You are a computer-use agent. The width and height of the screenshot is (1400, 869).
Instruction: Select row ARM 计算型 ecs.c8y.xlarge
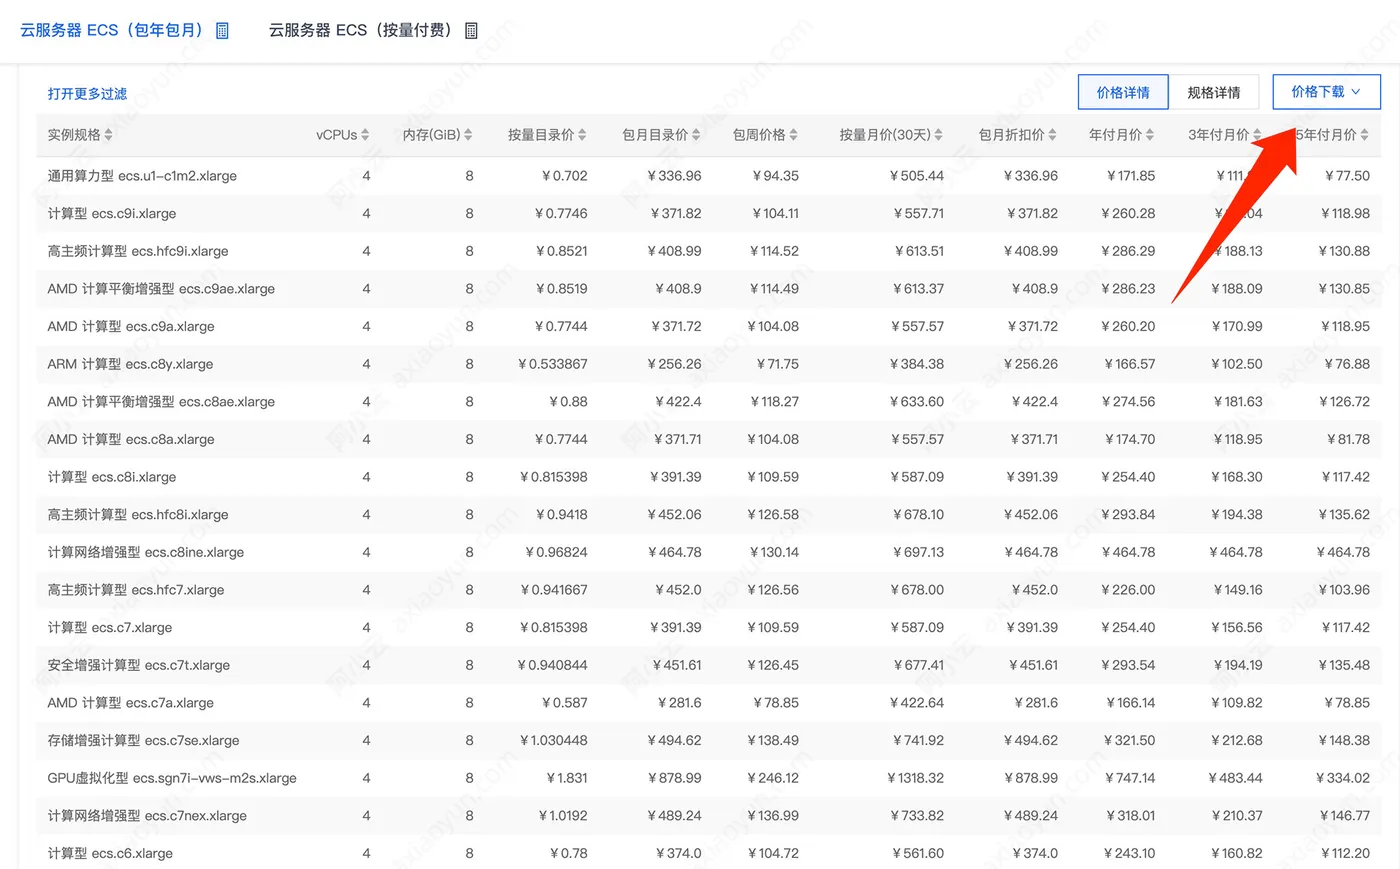[x=708, y=364]
